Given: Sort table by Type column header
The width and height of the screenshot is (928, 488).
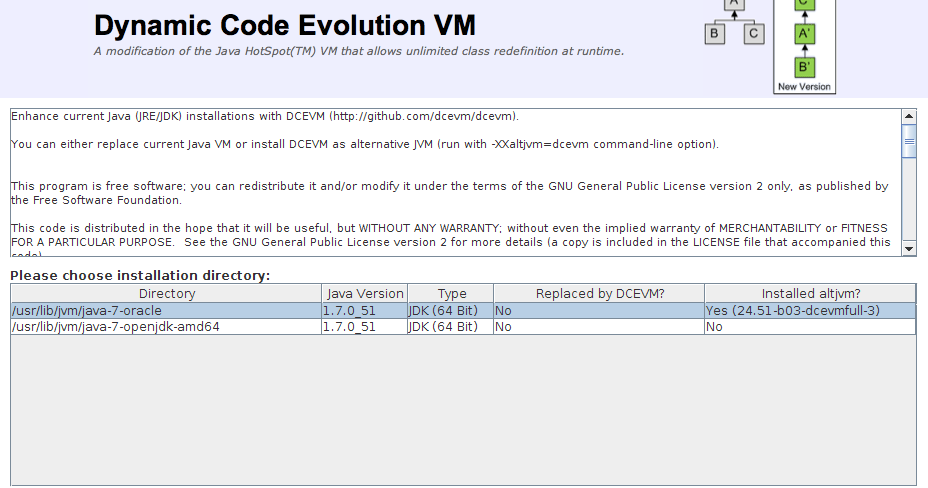Looking at the screenshot, I should click(451, 293).
